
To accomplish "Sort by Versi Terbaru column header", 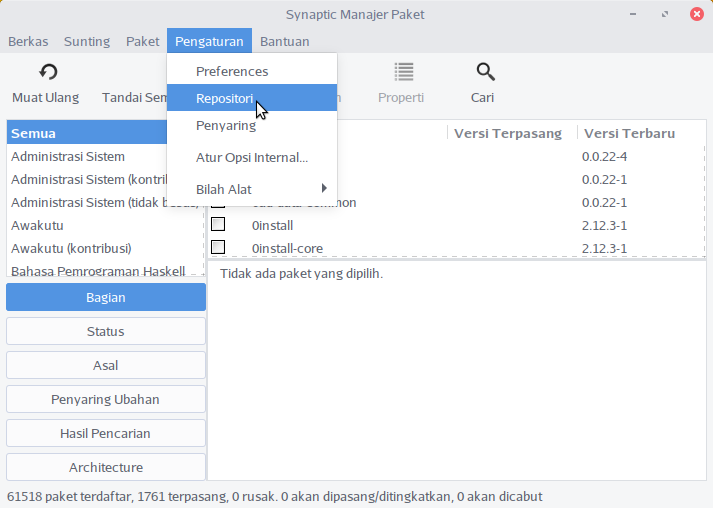I will click(630, 134).
